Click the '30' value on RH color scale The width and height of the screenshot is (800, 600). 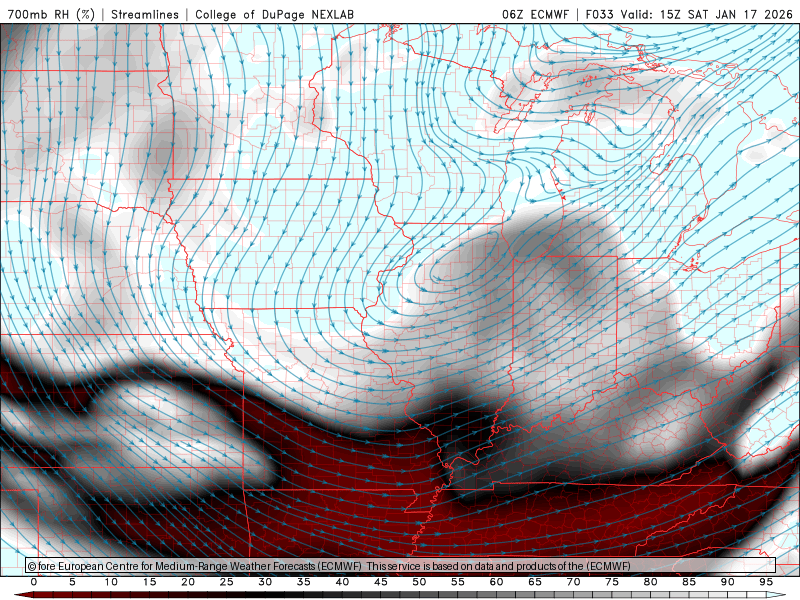click(265, 582)
